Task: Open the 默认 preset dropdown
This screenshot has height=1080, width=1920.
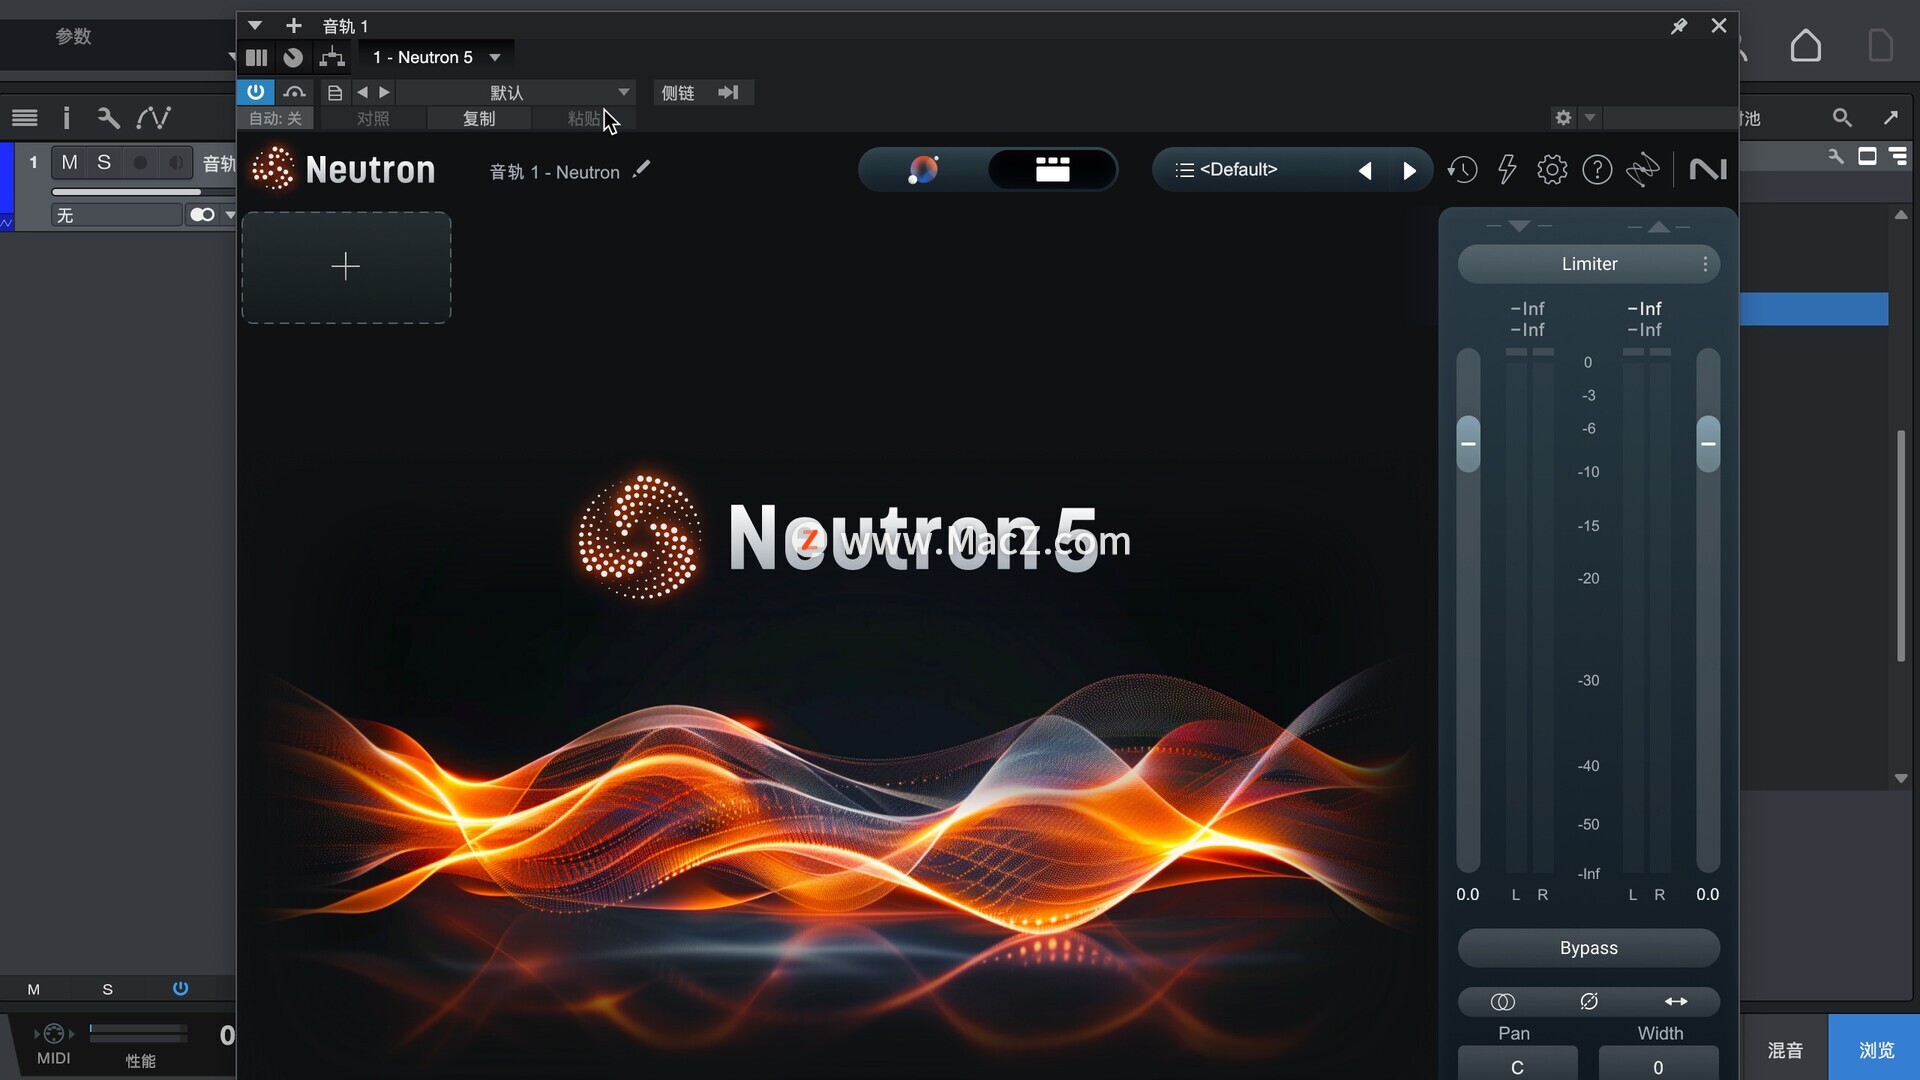Action: coord(517,92)
